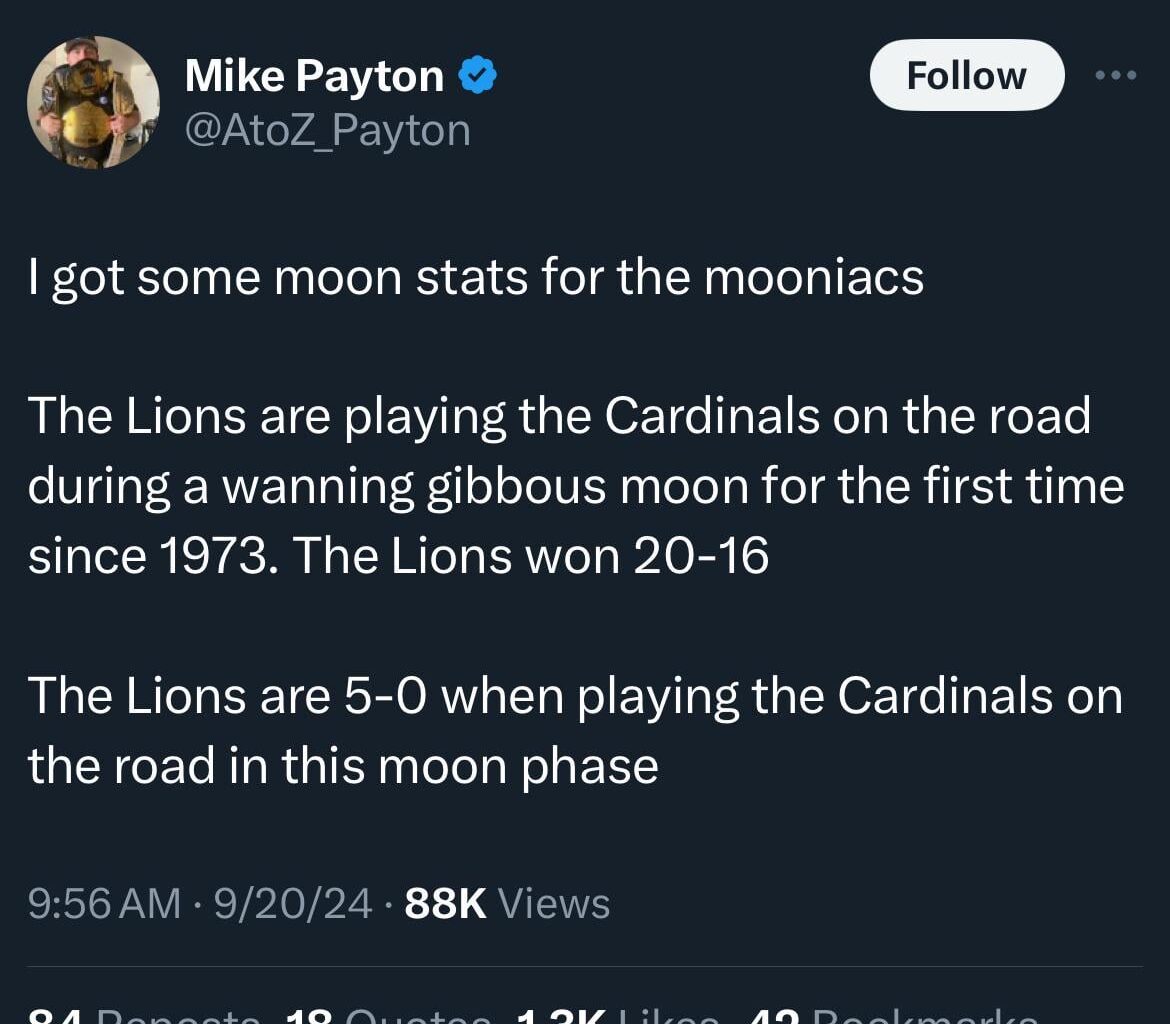This screenshot has width=1170, height=1024.
Task: Click the 1.3K Likes count
Action: click(560, 1015)
